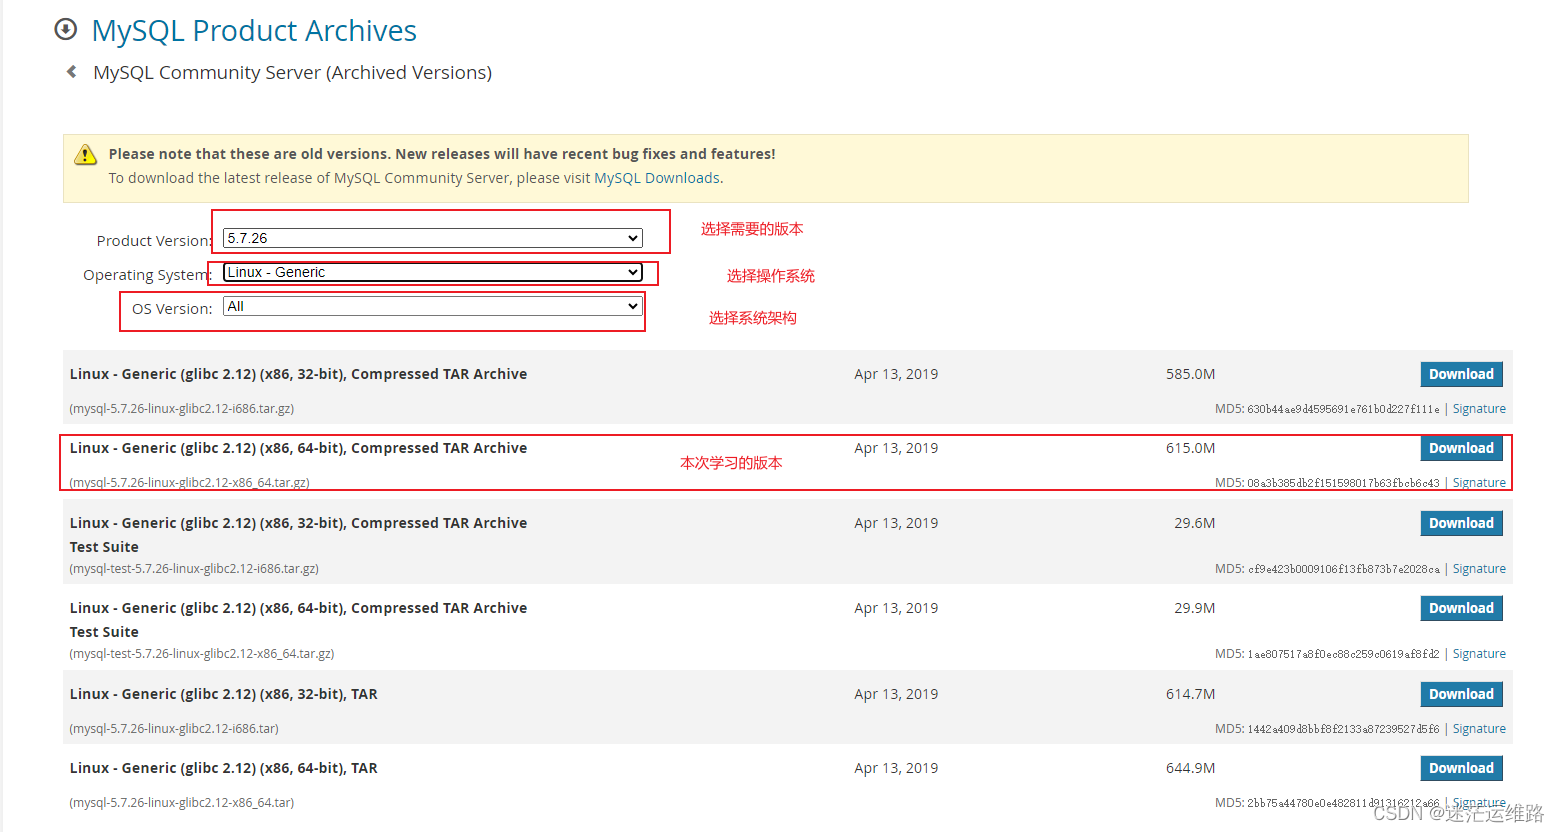Download the 64-bit Compressed TAR Archive 615.0M
The image size is (1560, 832).
click(1461, 448)
